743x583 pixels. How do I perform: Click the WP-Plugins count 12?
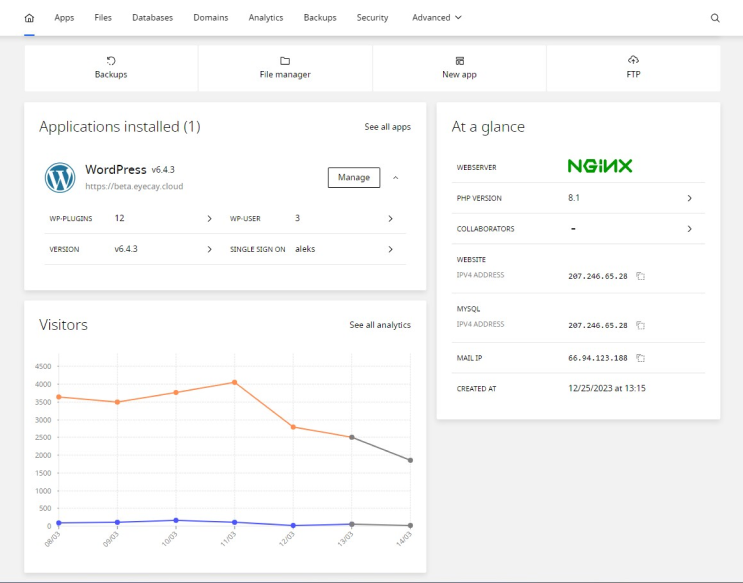coord(119,218)
